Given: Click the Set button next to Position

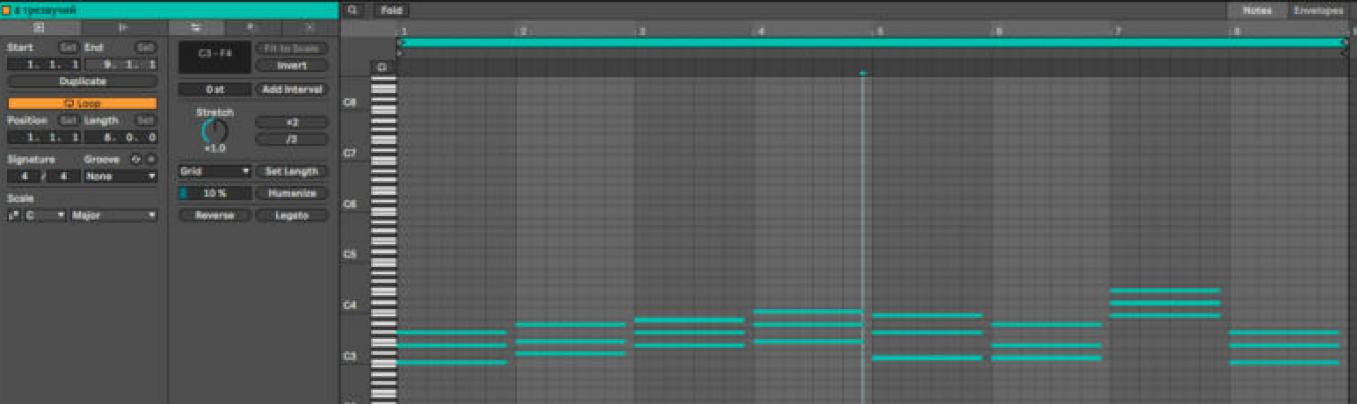Looking at the screenshot, I should click(x=67, y=120).
